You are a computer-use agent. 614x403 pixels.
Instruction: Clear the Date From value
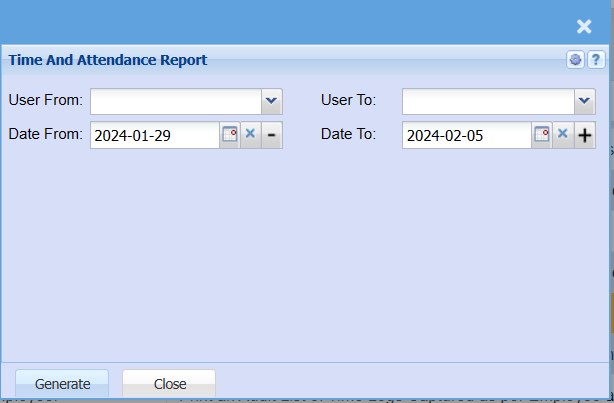(251, 135)
